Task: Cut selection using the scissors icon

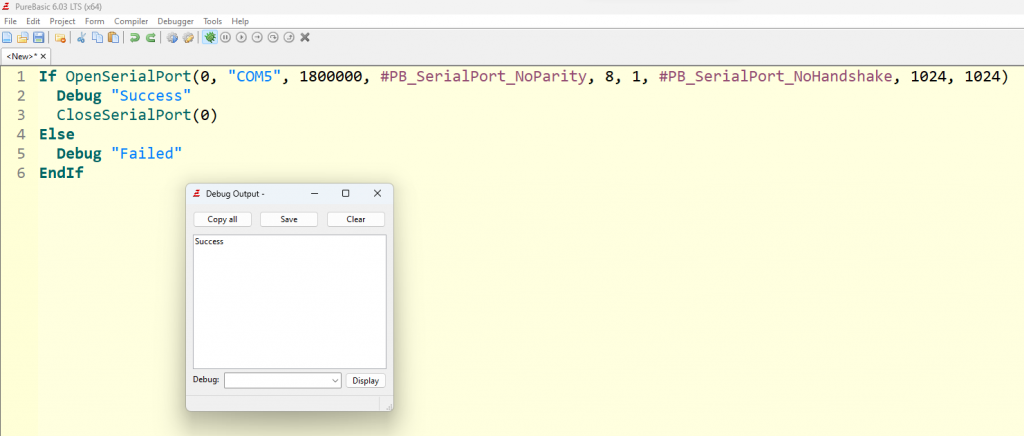Action: (81, 37)
